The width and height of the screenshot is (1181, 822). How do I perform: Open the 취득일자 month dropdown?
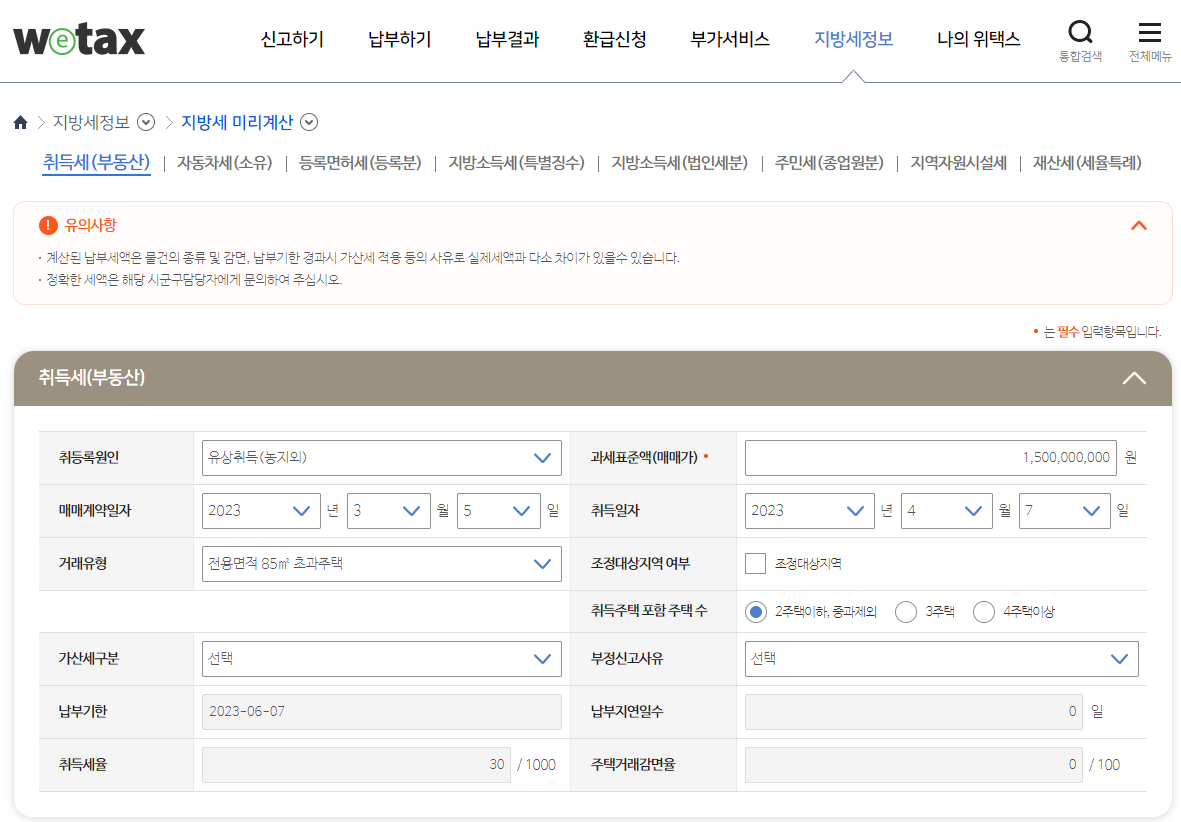click(x=947, y=511)
